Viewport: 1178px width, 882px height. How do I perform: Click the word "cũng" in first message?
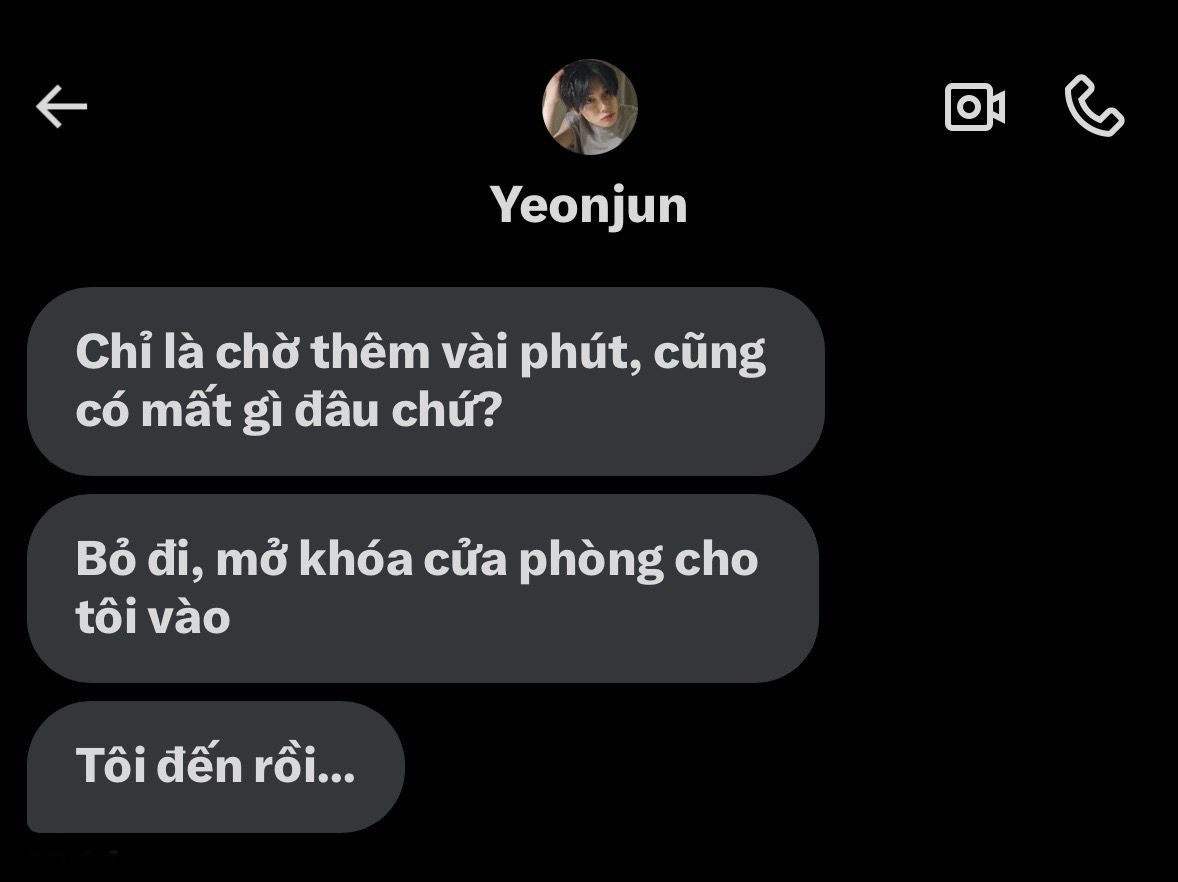[x=710, y=354]
